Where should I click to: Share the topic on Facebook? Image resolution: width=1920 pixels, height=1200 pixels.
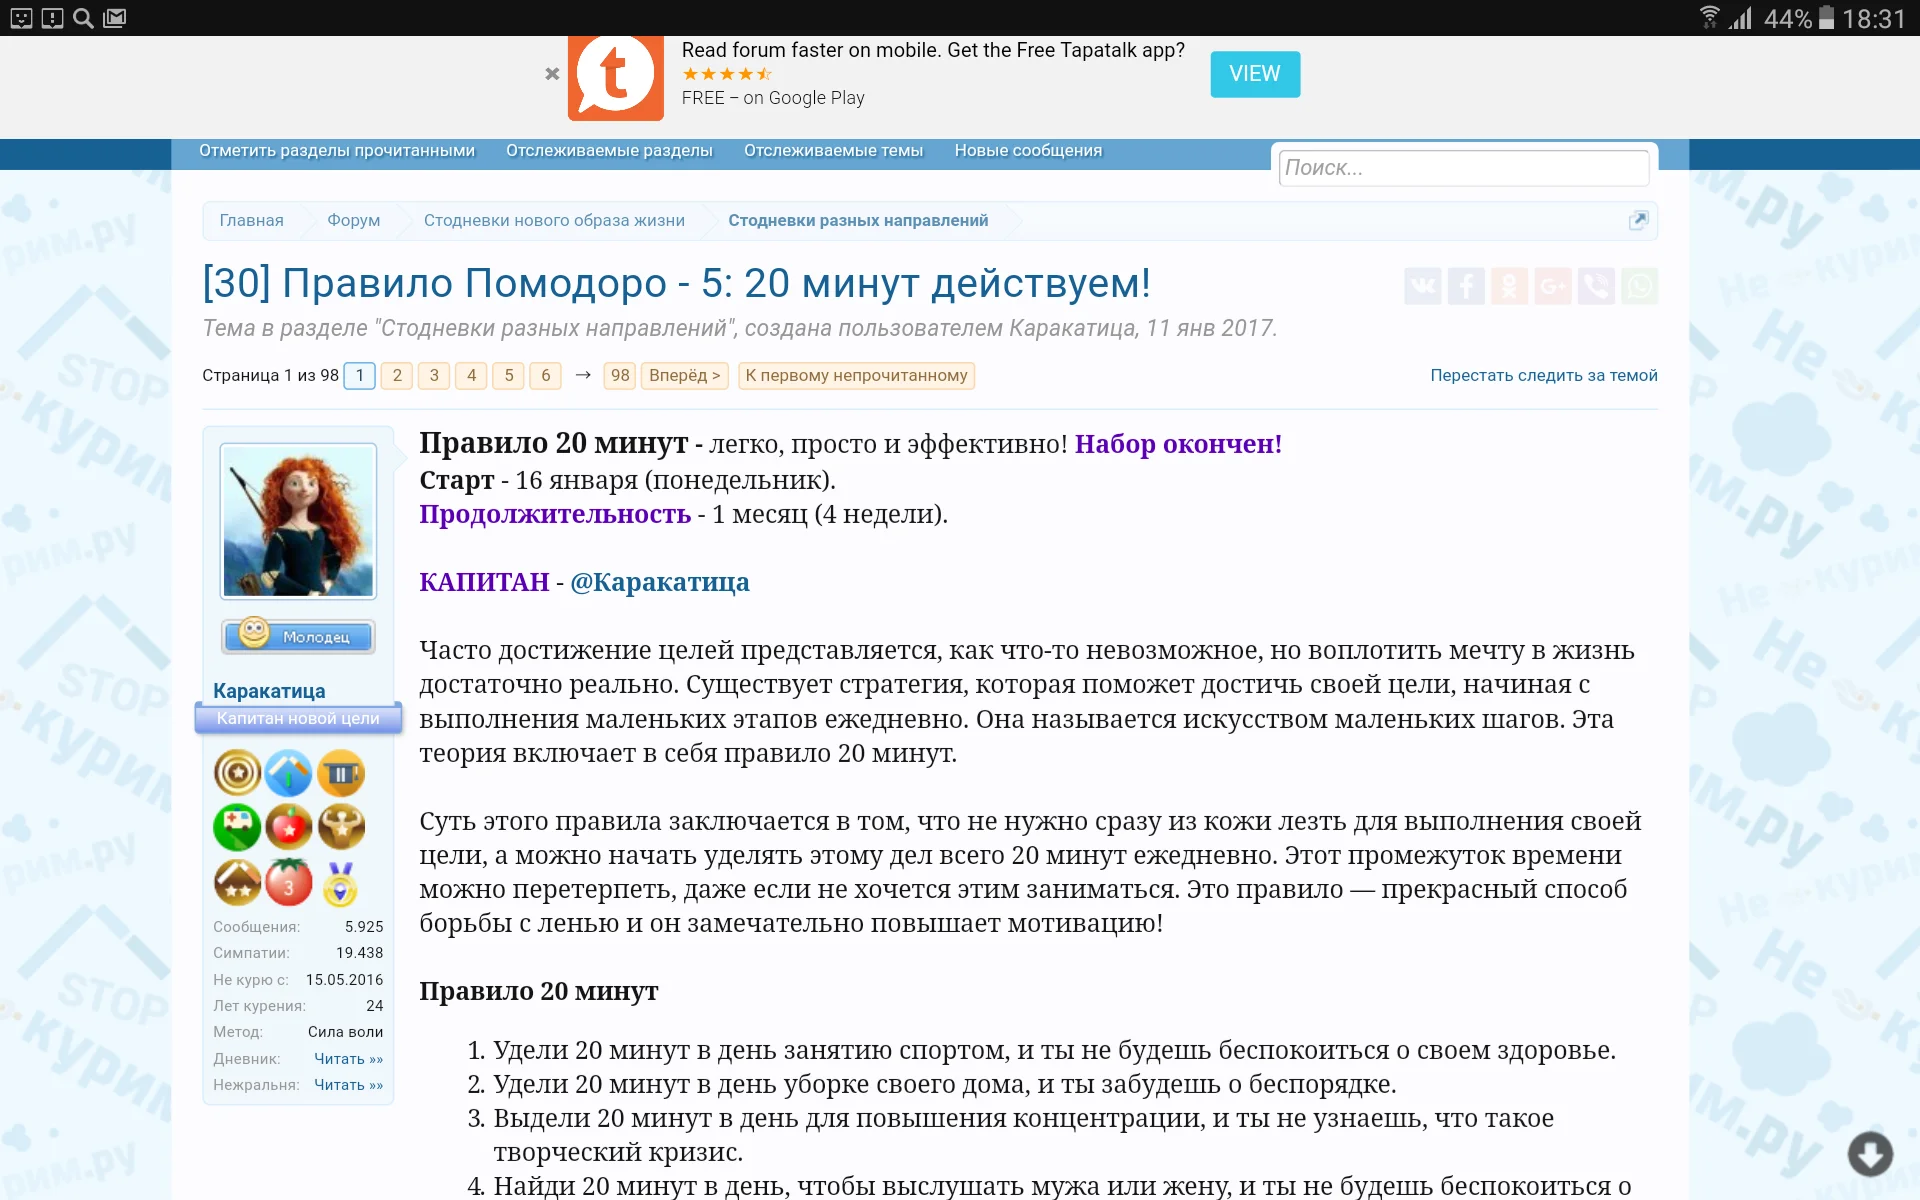1466,285
